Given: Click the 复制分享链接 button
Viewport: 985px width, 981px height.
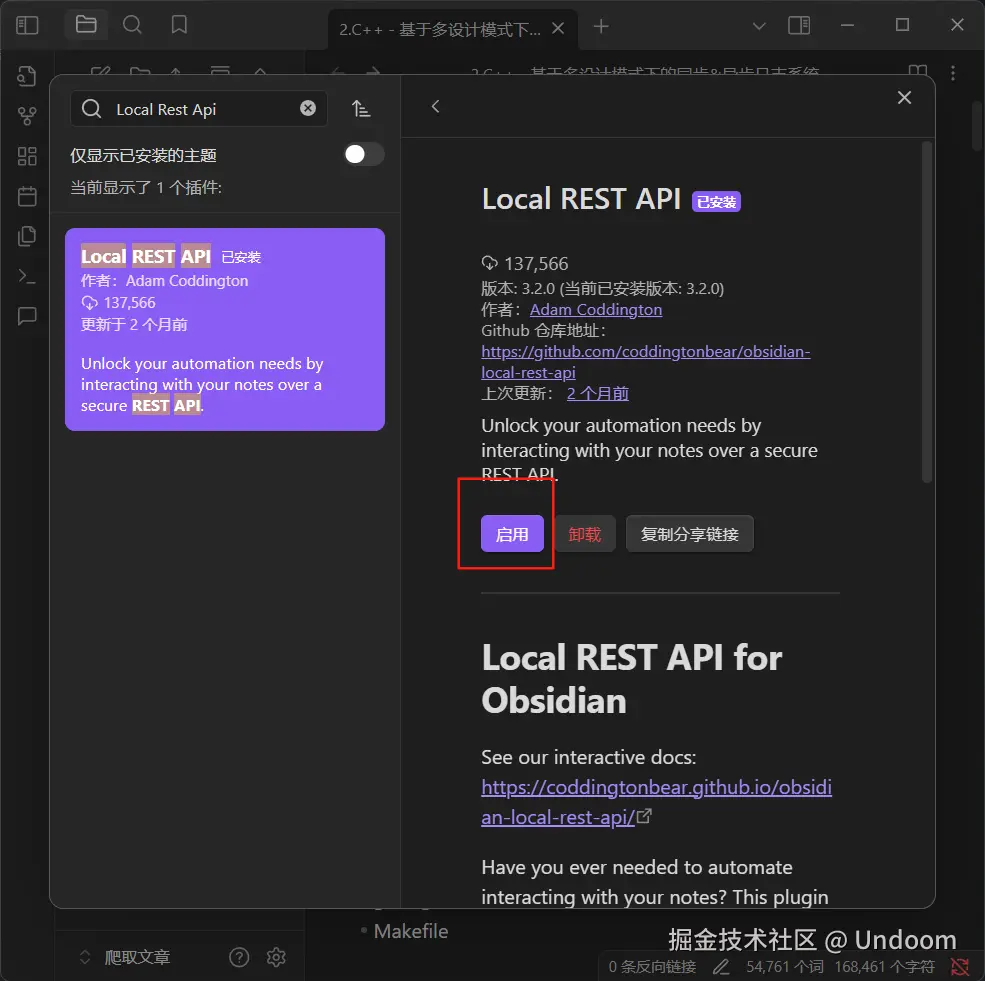Looking at the screenshot, I should (689, 534).
